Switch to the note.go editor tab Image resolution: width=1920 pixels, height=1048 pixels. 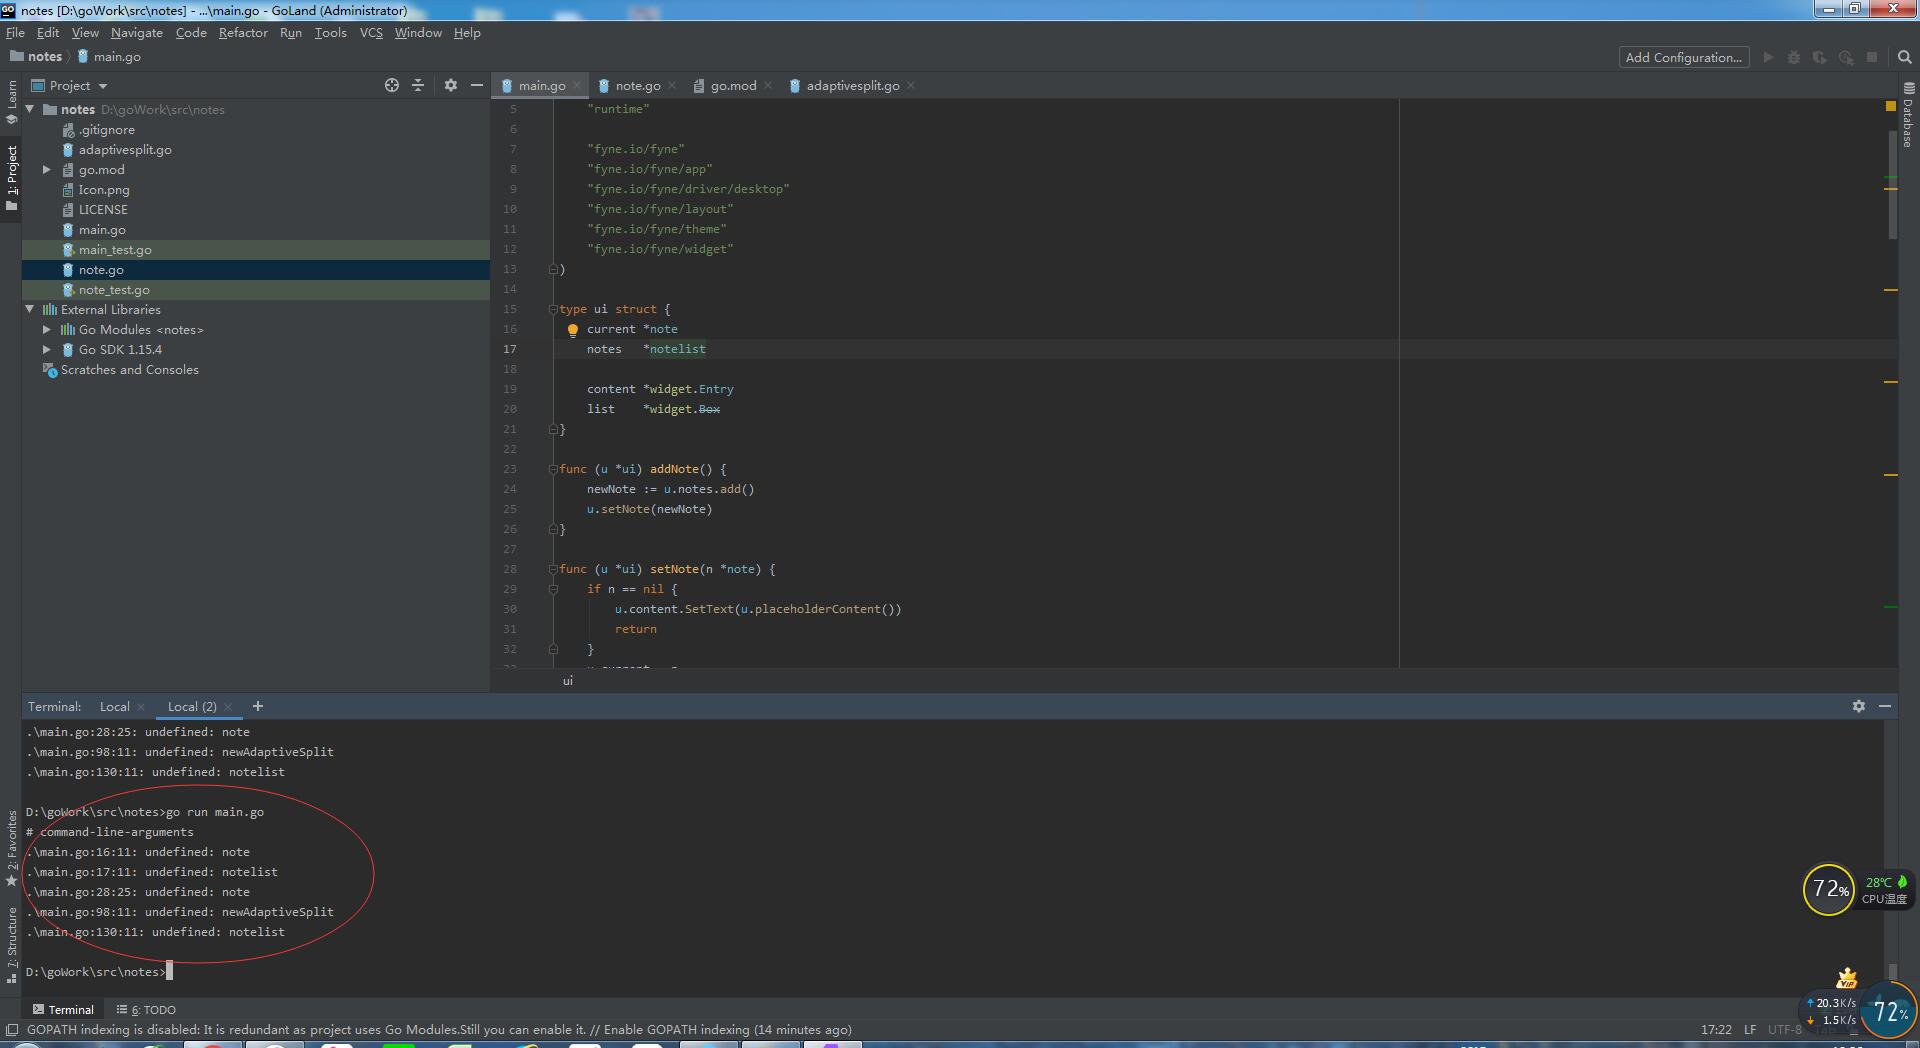(637, 85)
